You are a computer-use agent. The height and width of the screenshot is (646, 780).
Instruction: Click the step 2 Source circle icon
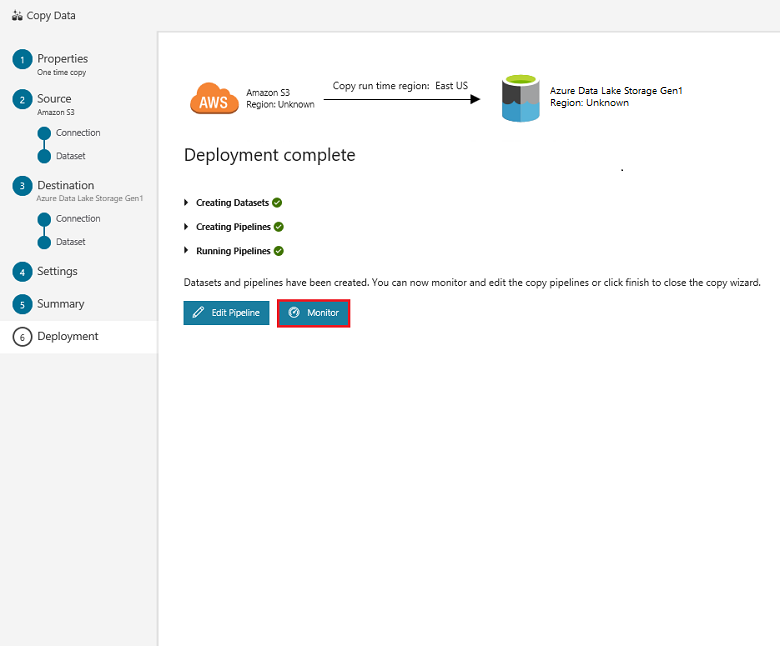[x=22, y=101]
